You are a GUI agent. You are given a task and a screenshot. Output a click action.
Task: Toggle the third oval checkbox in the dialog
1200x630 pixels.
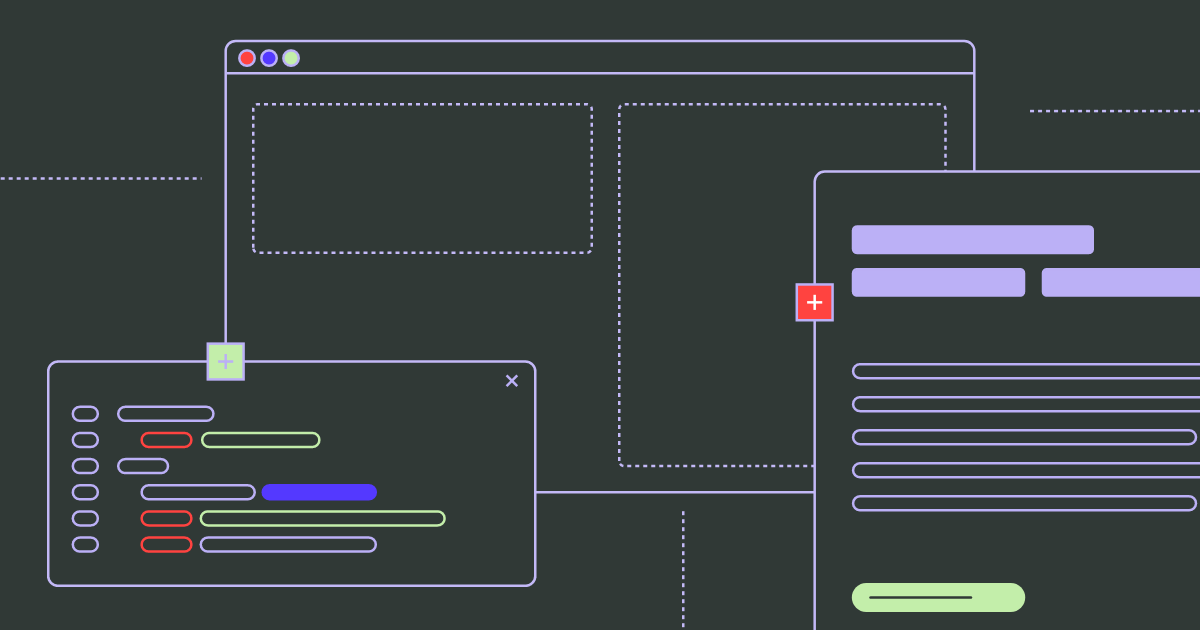pyautogui.click(x=85, y=465)
